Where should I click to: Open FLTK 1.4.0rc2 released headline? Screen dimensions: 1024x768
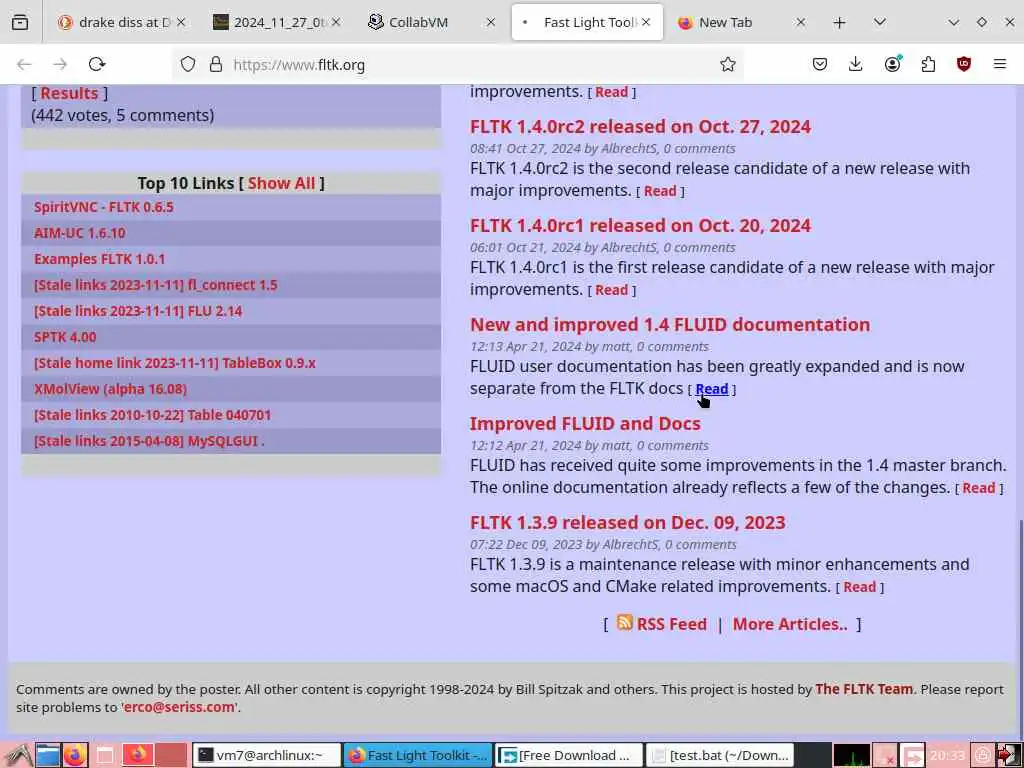point(640,126)
